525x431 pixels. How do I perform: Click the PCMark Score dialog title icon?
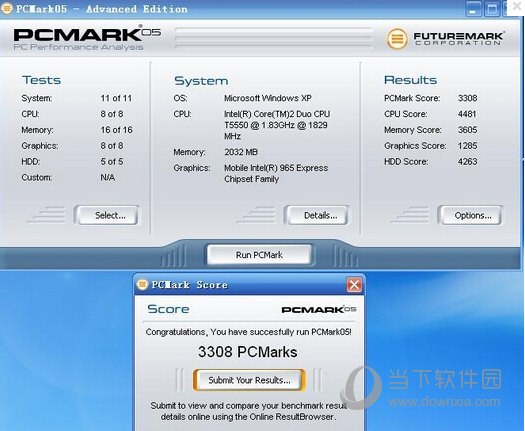click(x=143, y=285)
